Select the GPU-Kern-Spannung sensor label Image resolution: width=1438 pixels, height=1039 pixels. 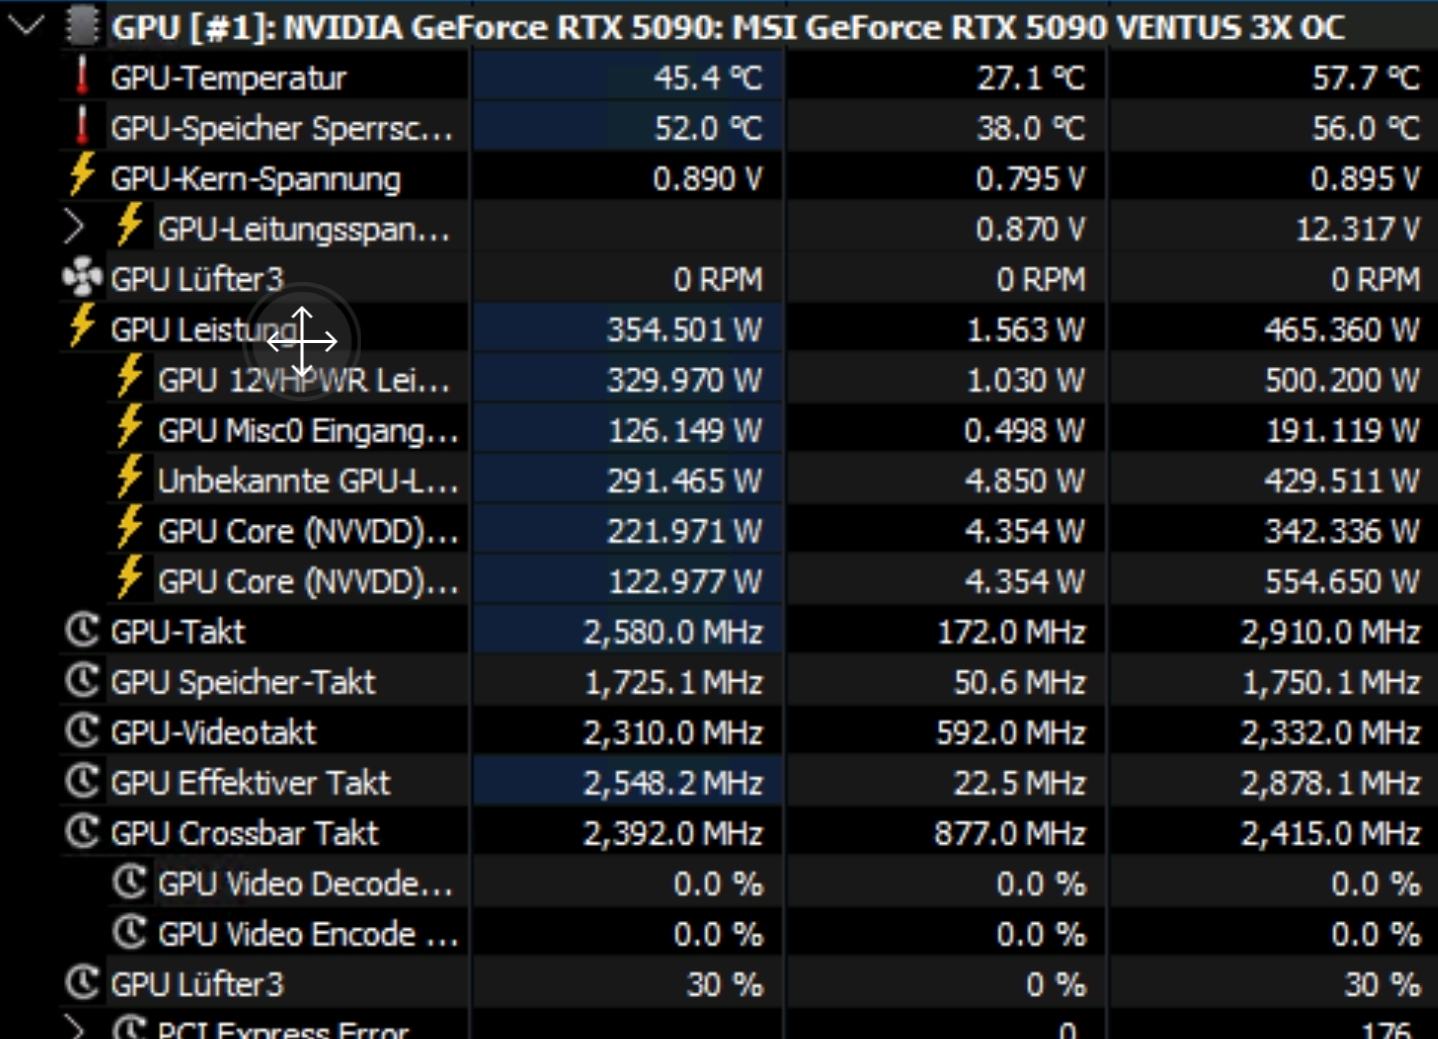coord(255,179)
